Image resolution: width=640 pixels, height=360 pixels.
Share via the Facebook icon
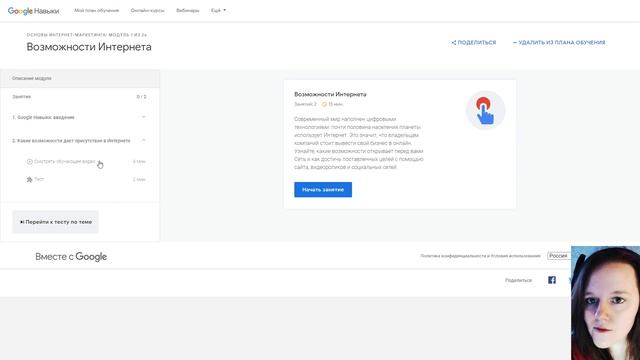click(x=552, y=280)
